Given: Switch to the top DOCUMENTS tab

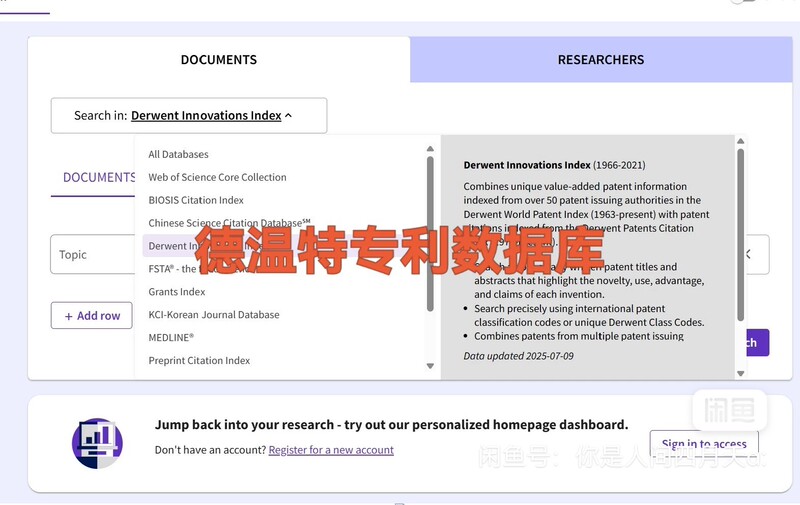Looking at the screenshot, I should click(x=219, y=60).
